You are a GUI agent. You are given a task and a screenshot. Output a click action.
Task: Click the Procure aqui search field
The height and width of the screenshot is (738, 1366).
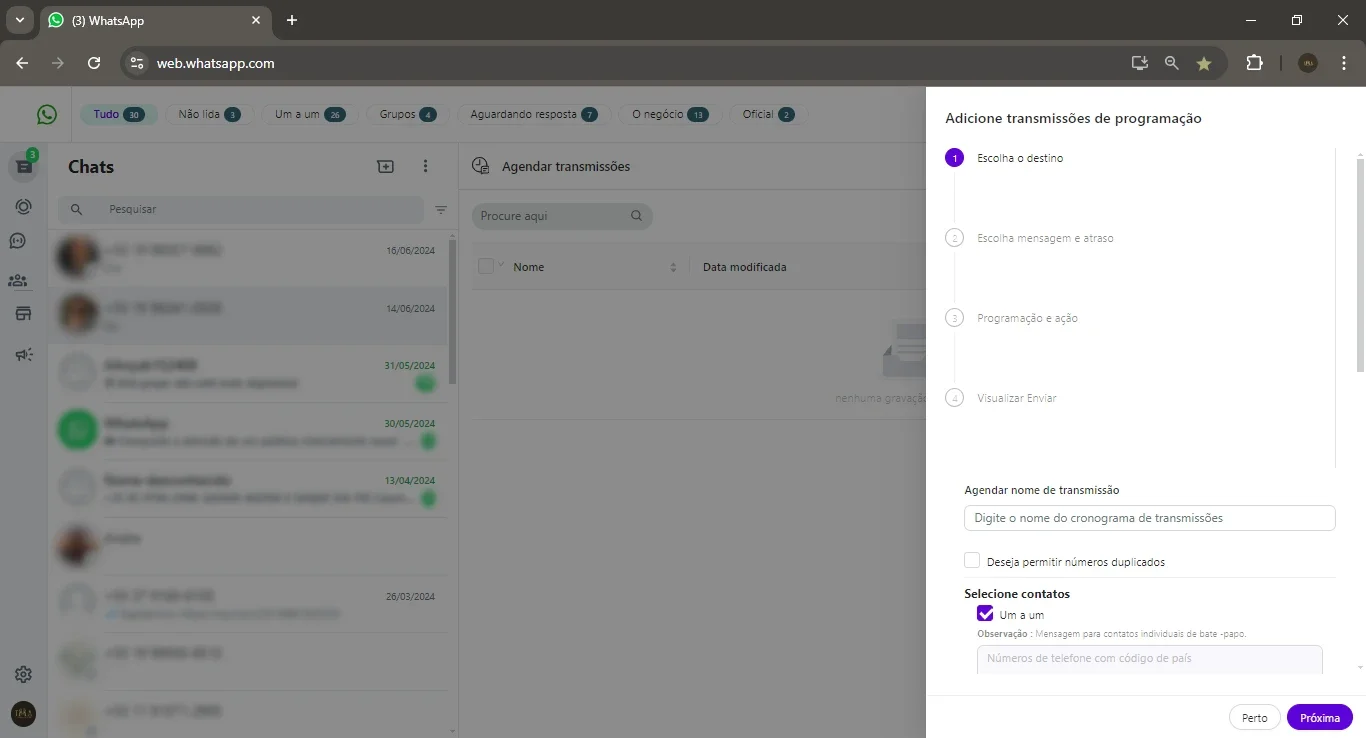tap(562, 216)
